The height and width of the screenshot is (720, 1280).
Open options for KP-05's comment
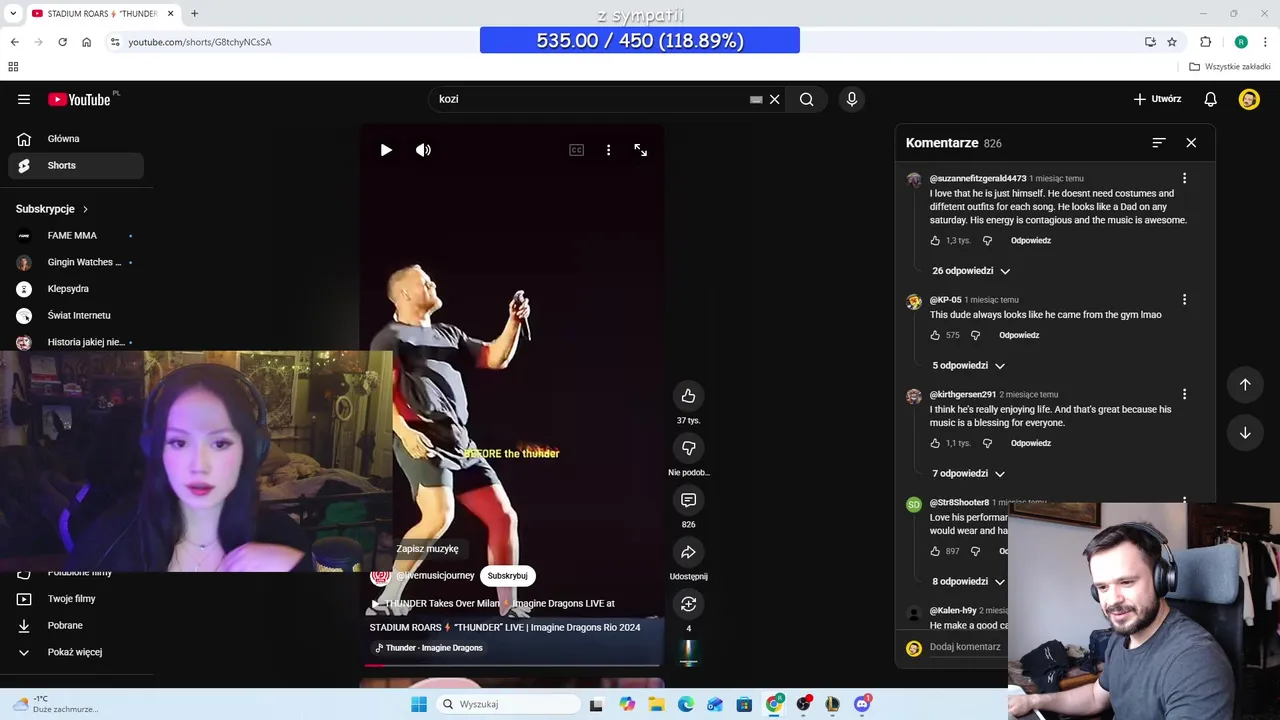[1184, 299]
